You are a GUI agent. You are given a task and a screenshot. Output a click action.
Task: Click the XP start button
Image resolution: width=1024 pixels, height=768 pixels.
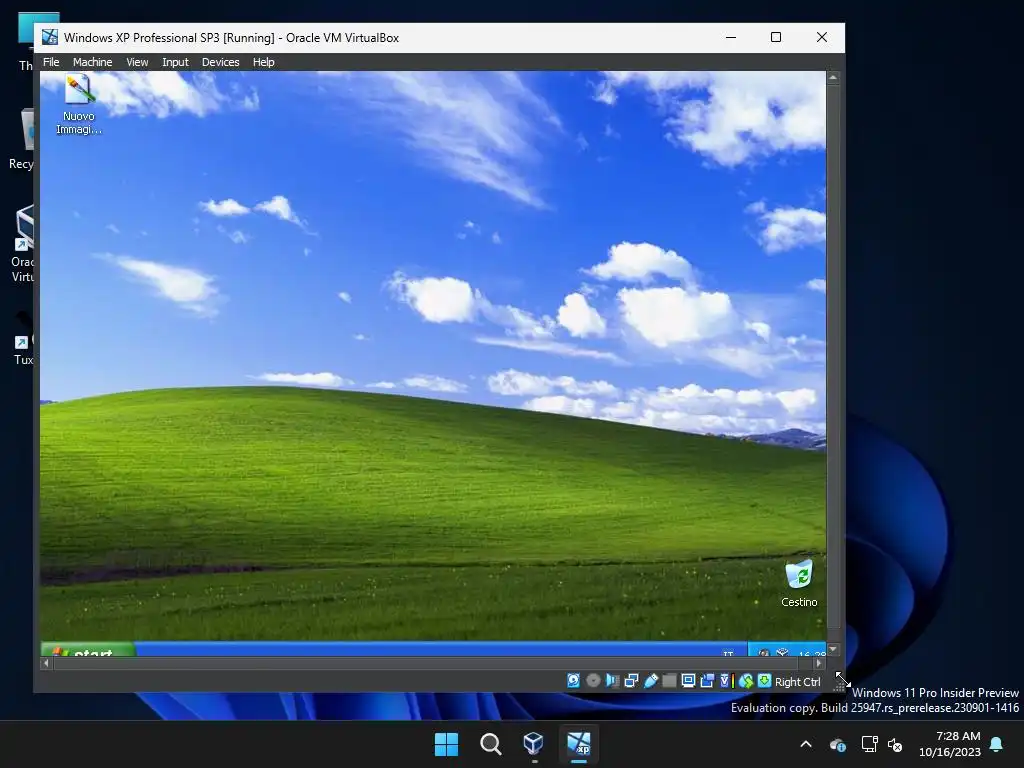click(88, 650)
